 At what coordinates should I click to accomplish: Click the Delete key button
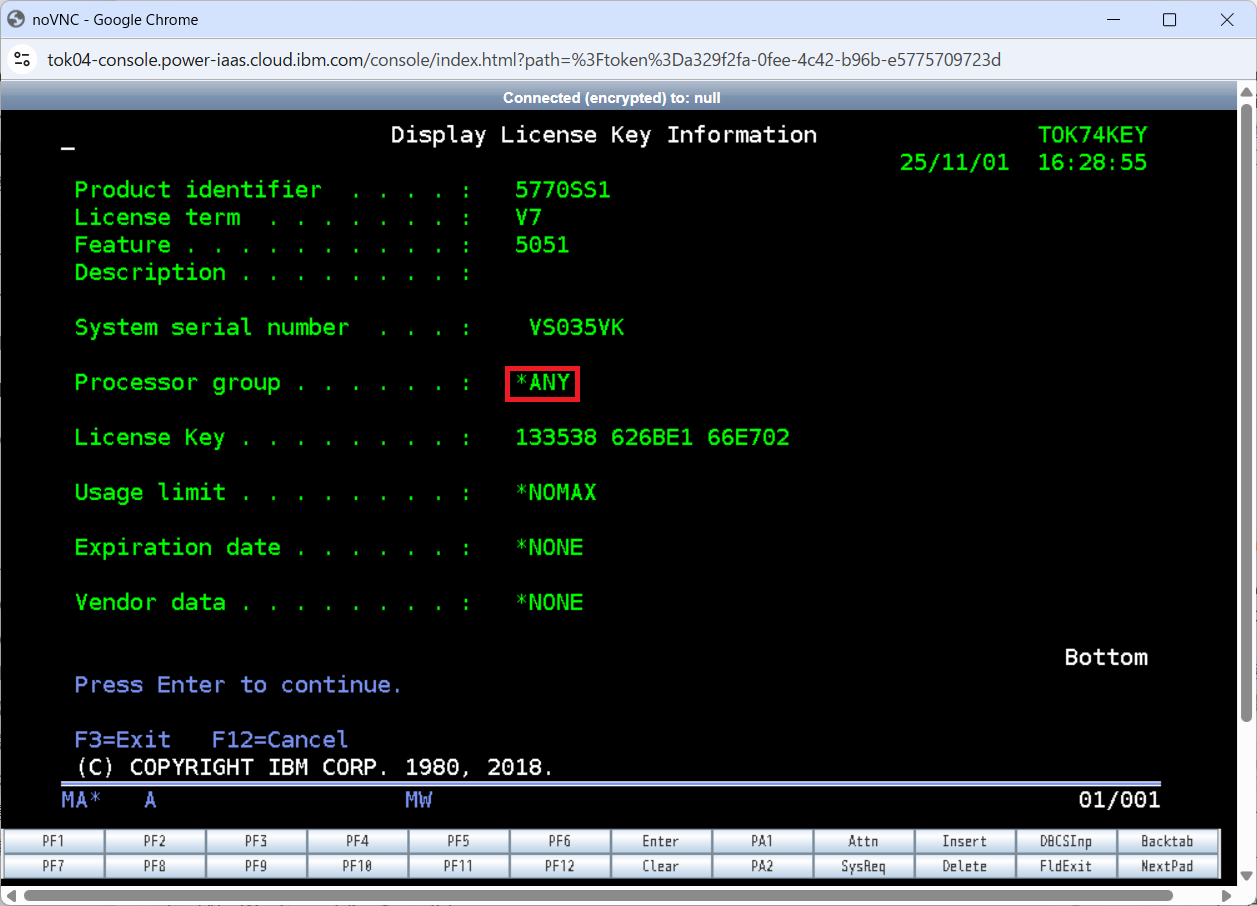(965, 866)
